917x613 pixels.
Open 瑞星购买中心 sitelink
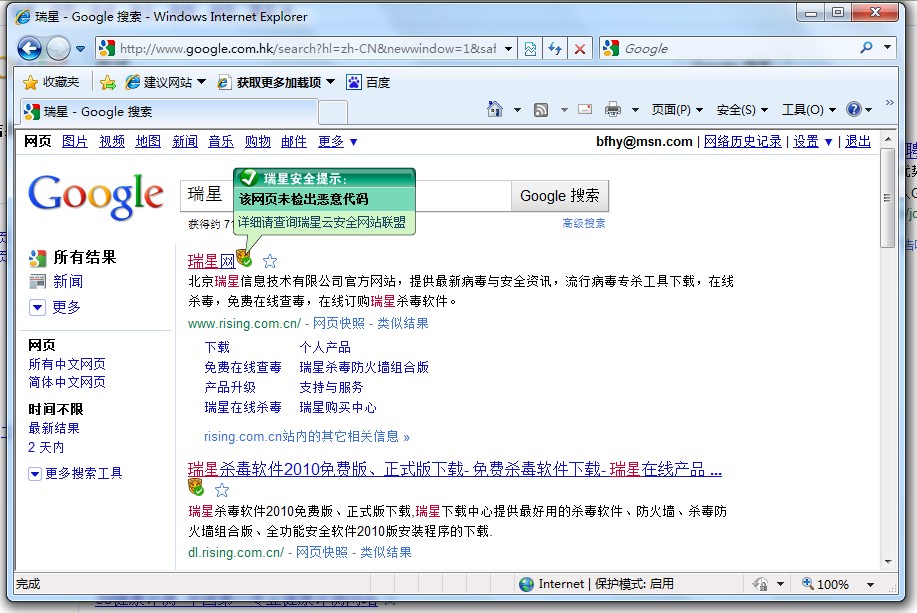coord(338,407)
